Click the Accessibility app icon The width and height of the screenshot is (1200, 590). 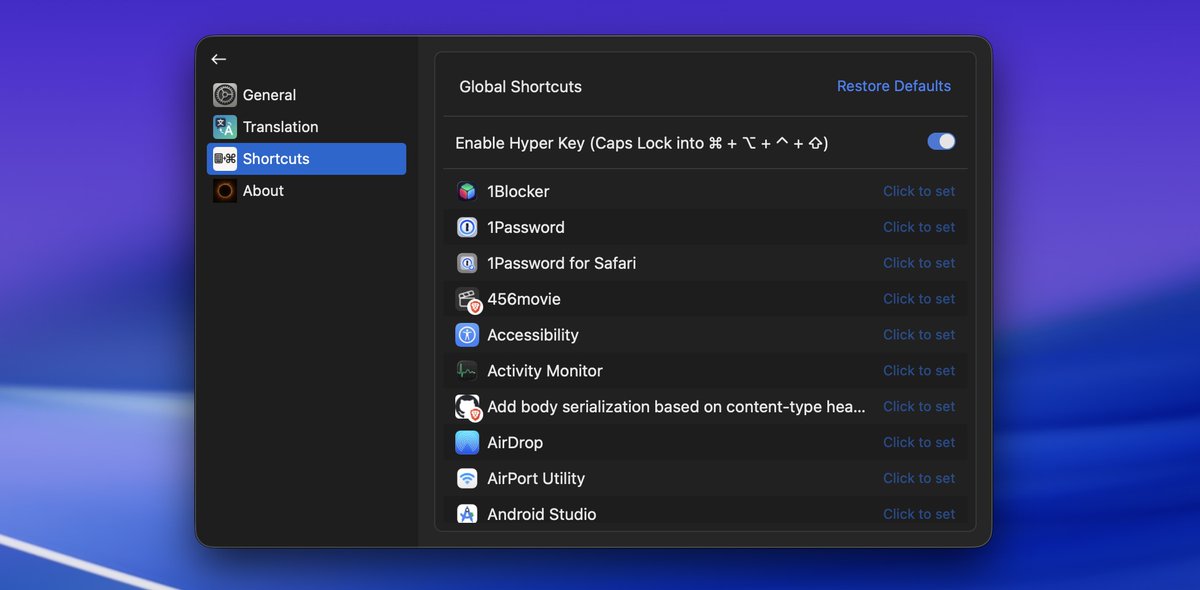(467, 335)
